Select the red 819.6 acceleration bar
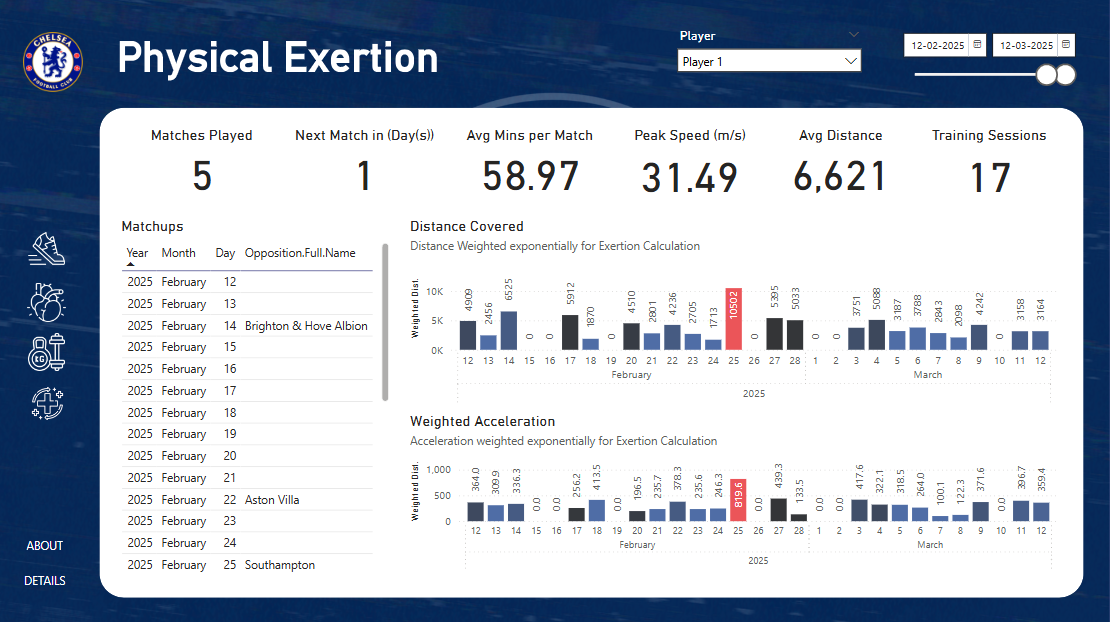1110x622 pixels. [x=738, y=500]
